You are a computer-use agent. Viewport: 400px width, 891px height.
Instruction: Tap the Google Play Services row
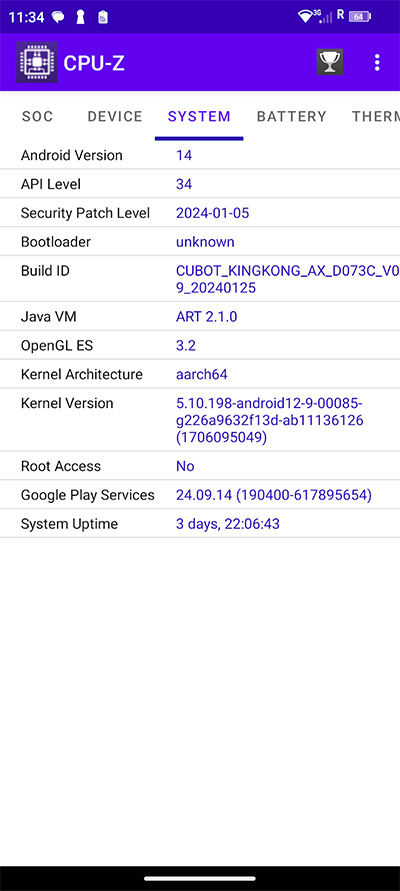tap(200, 495)
